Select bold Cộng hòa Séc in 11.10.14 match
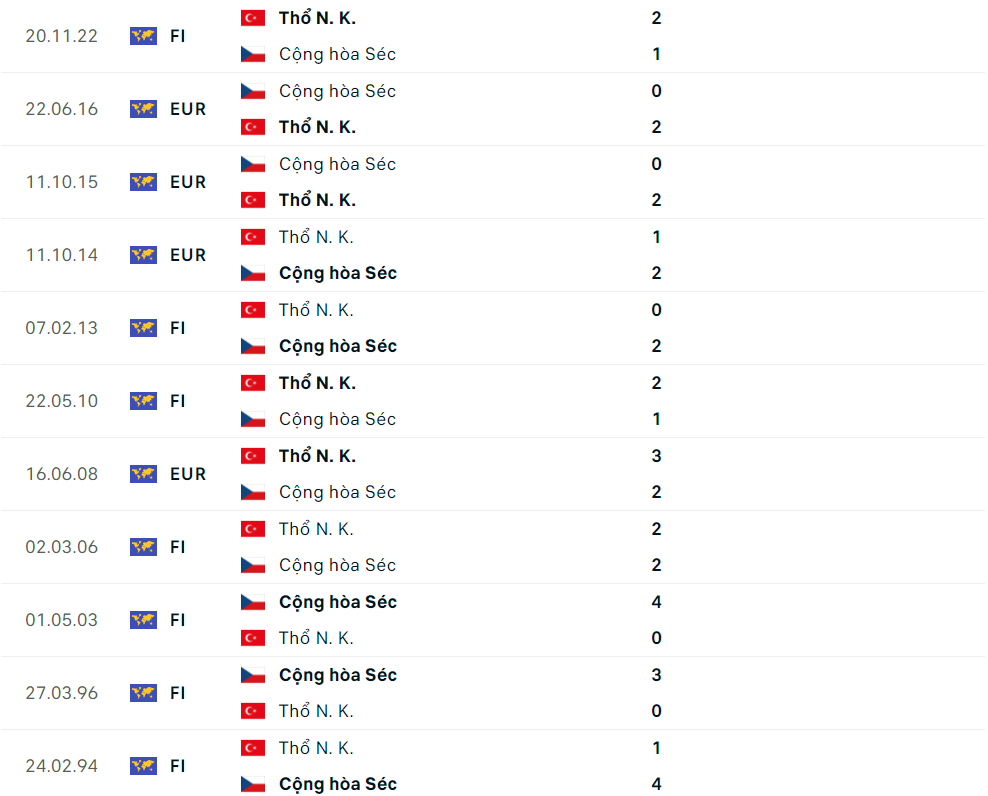This screenshot has height=796, width=988. [338, 273]
